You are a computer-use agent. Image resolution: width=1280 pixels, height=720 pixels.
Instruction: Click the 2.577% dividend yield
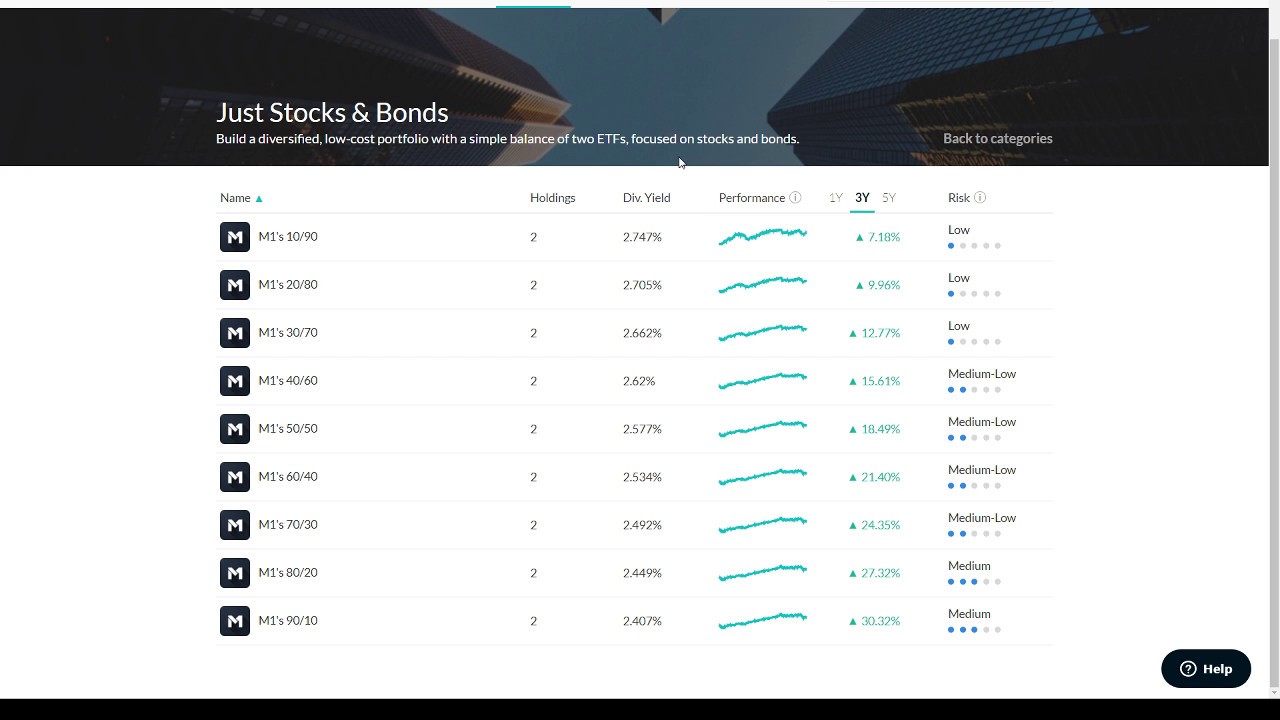coord(642,429)
